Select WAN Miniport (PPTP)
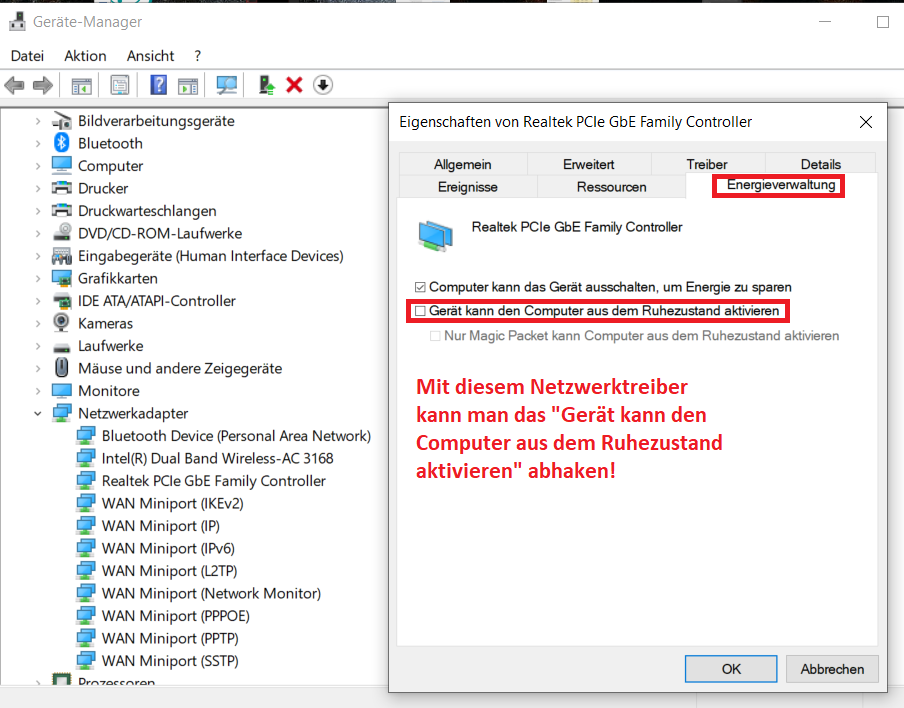The height and width of the screenshot is (708, 904). coord(170,638)
